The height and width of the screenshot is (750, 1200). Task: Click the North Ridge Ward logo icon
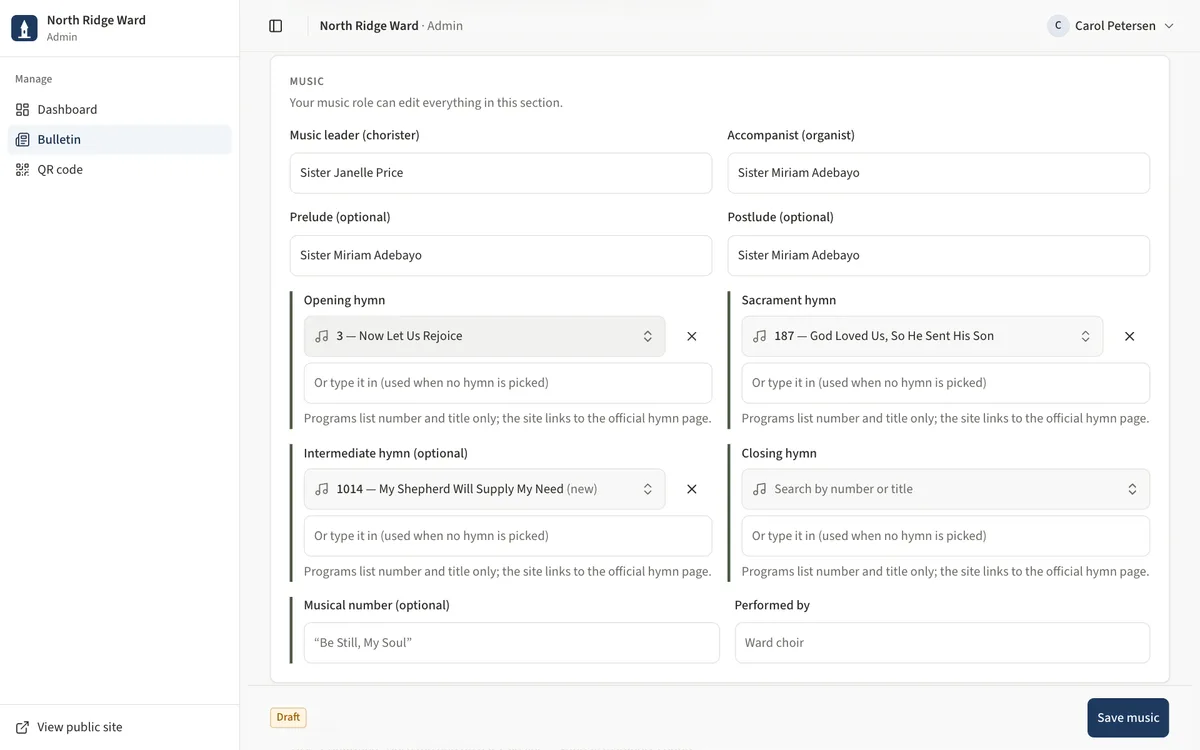(x=24, y=28)
